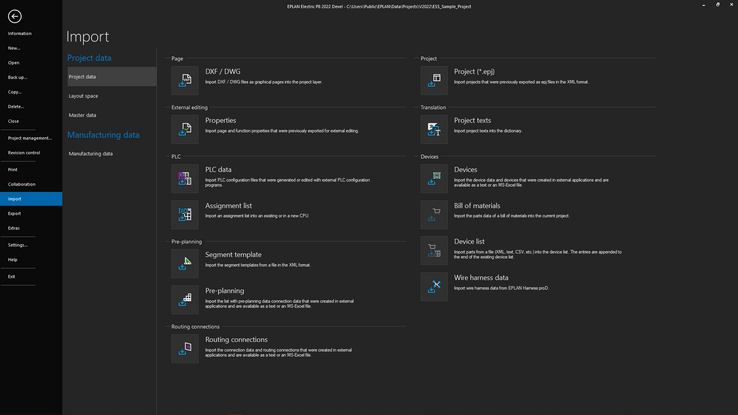Image resolution: width=738 pixels, height=415 pixels.
Task: Select the Project data sub-item
Action: 112,76
